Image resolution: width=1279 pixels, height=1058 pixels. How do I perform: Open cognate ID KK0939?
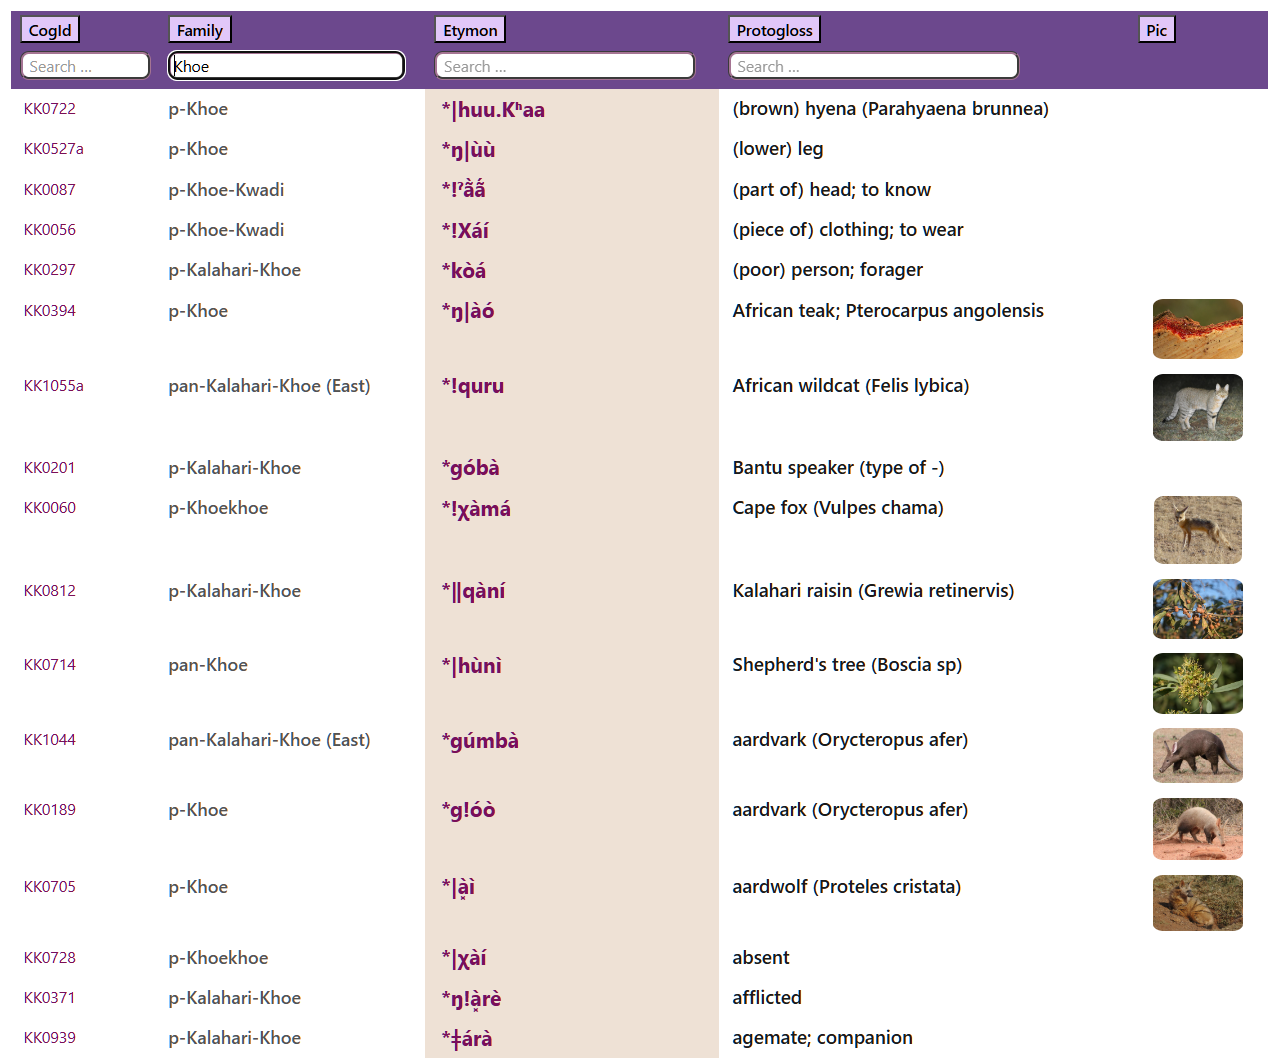tap(50, 1038)
